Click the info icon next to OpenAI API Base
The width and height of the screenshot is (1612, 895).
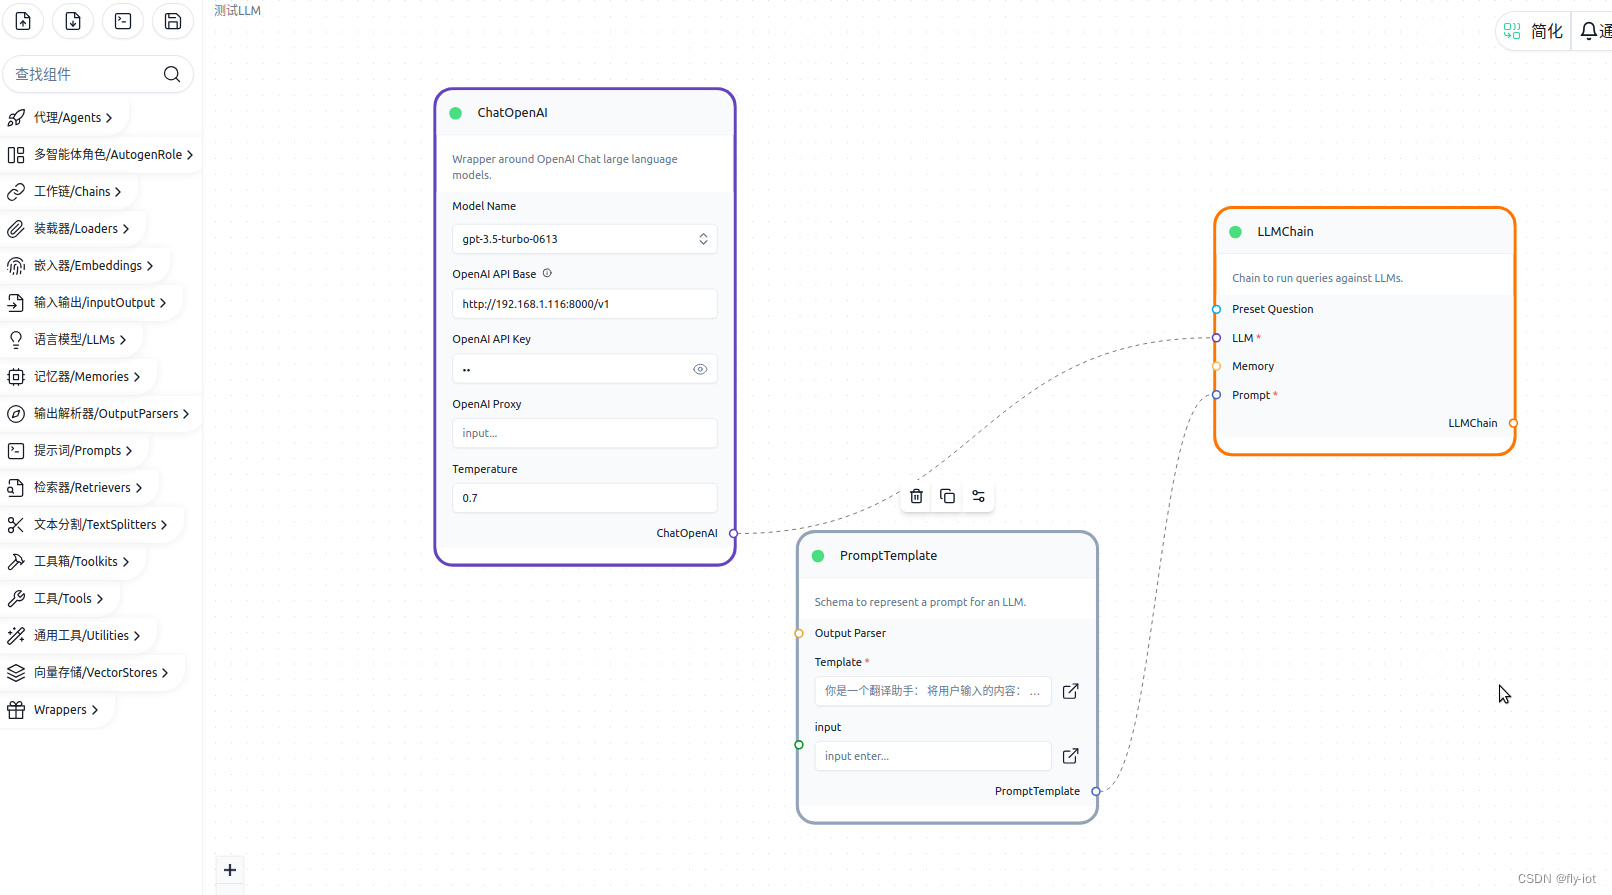pyautogui.click(x=547, y=273)
